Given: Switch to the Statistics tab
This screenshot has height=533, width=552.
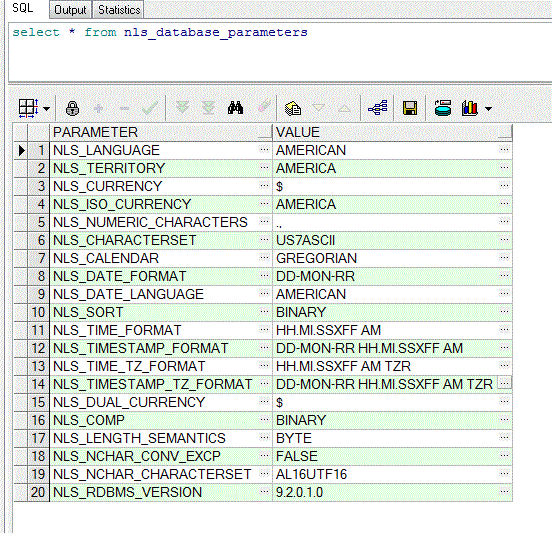Looking at the screenshot, I should (x=119, y=10).
